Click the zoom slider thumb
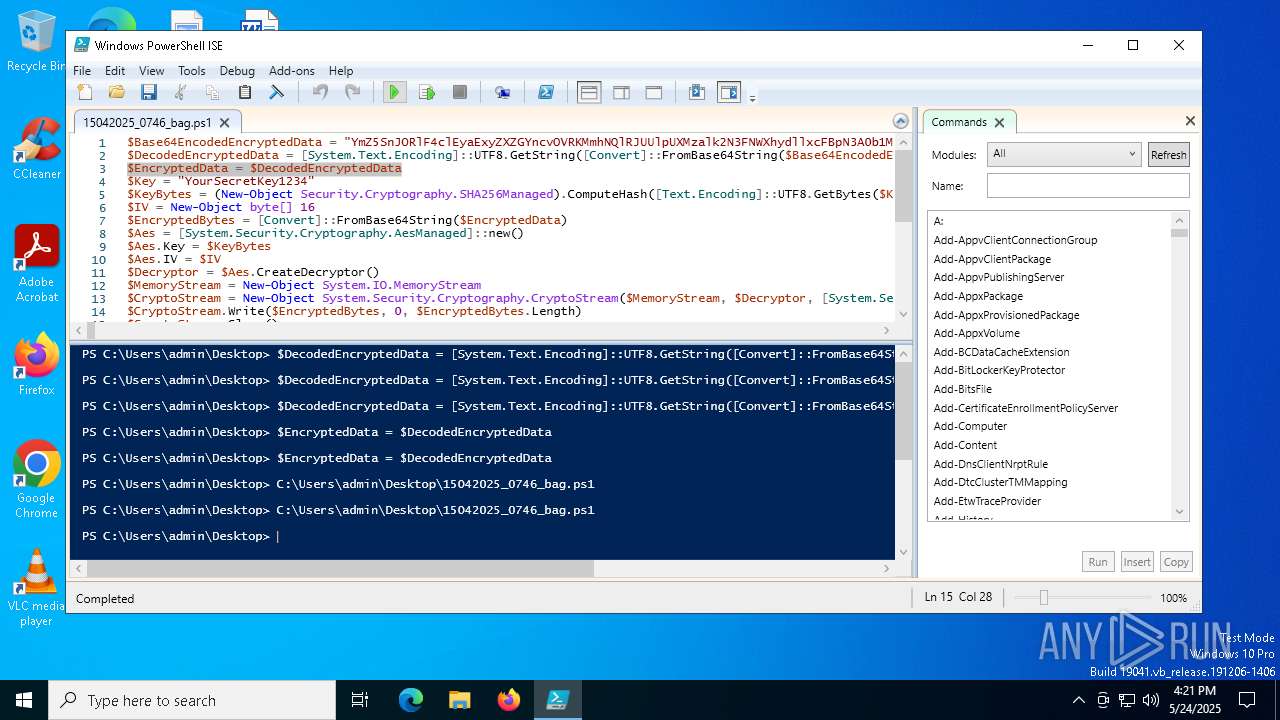The image size is (1280, 720). [x=1043, y=597]
